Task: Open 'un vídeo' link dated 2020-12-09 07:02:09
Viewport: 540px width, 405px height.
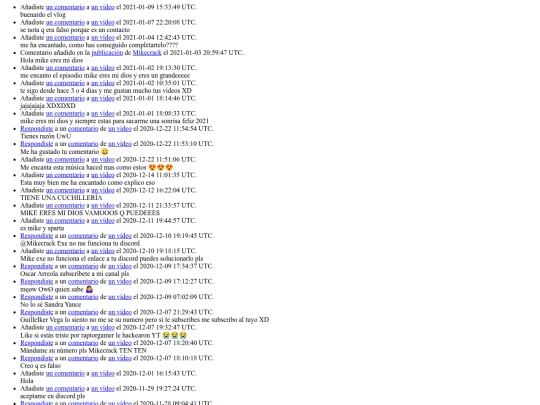Action: click(x=120, y=297)
